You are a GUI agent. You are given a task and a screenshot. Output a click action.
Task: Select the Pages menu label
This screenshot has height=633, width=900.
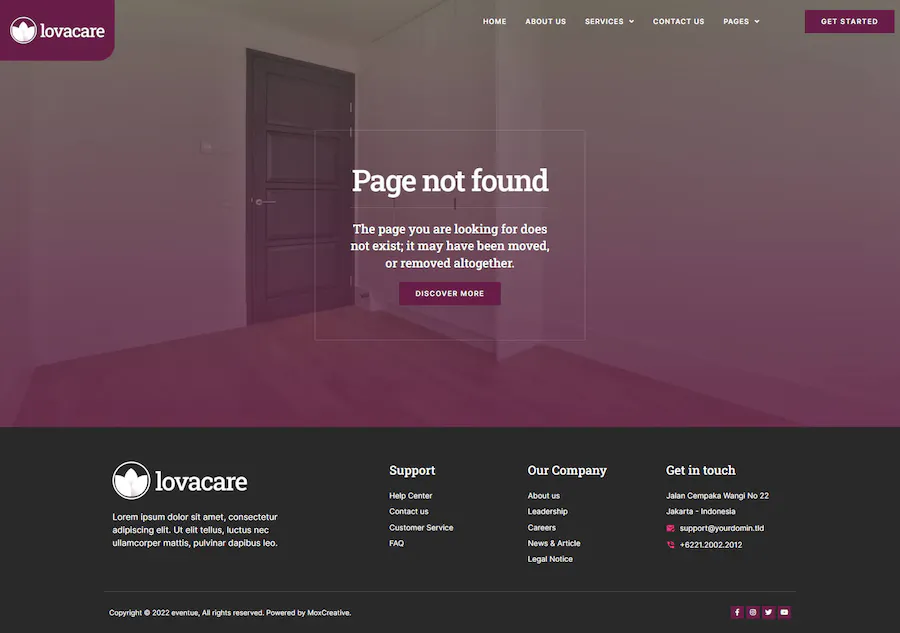click(736, 21)
